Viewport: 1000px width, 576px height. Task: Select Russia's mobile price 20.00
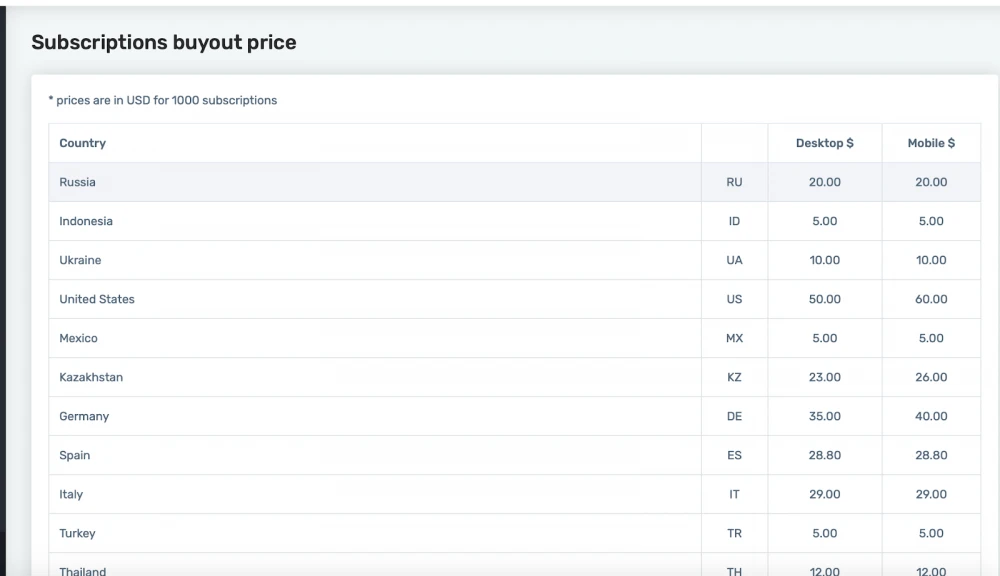point(931,182)
